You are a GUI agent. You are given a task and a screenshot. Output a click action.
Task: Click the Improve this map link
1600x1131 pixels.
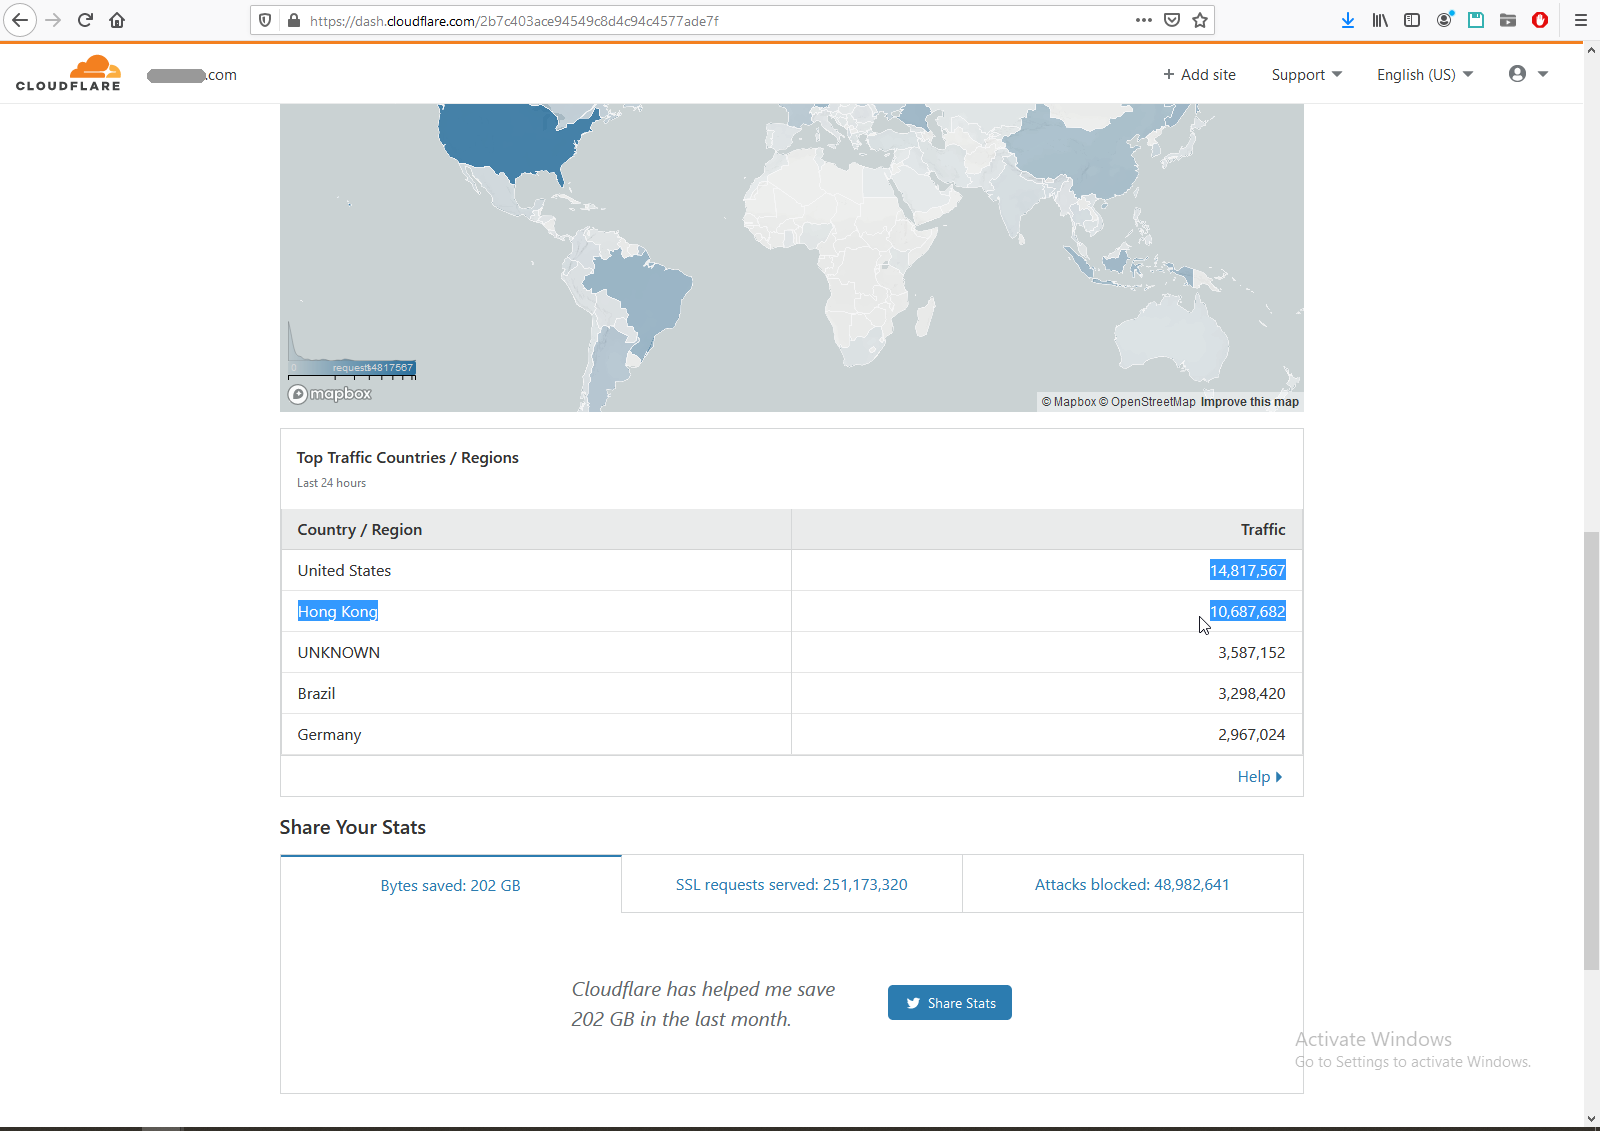1250,402
